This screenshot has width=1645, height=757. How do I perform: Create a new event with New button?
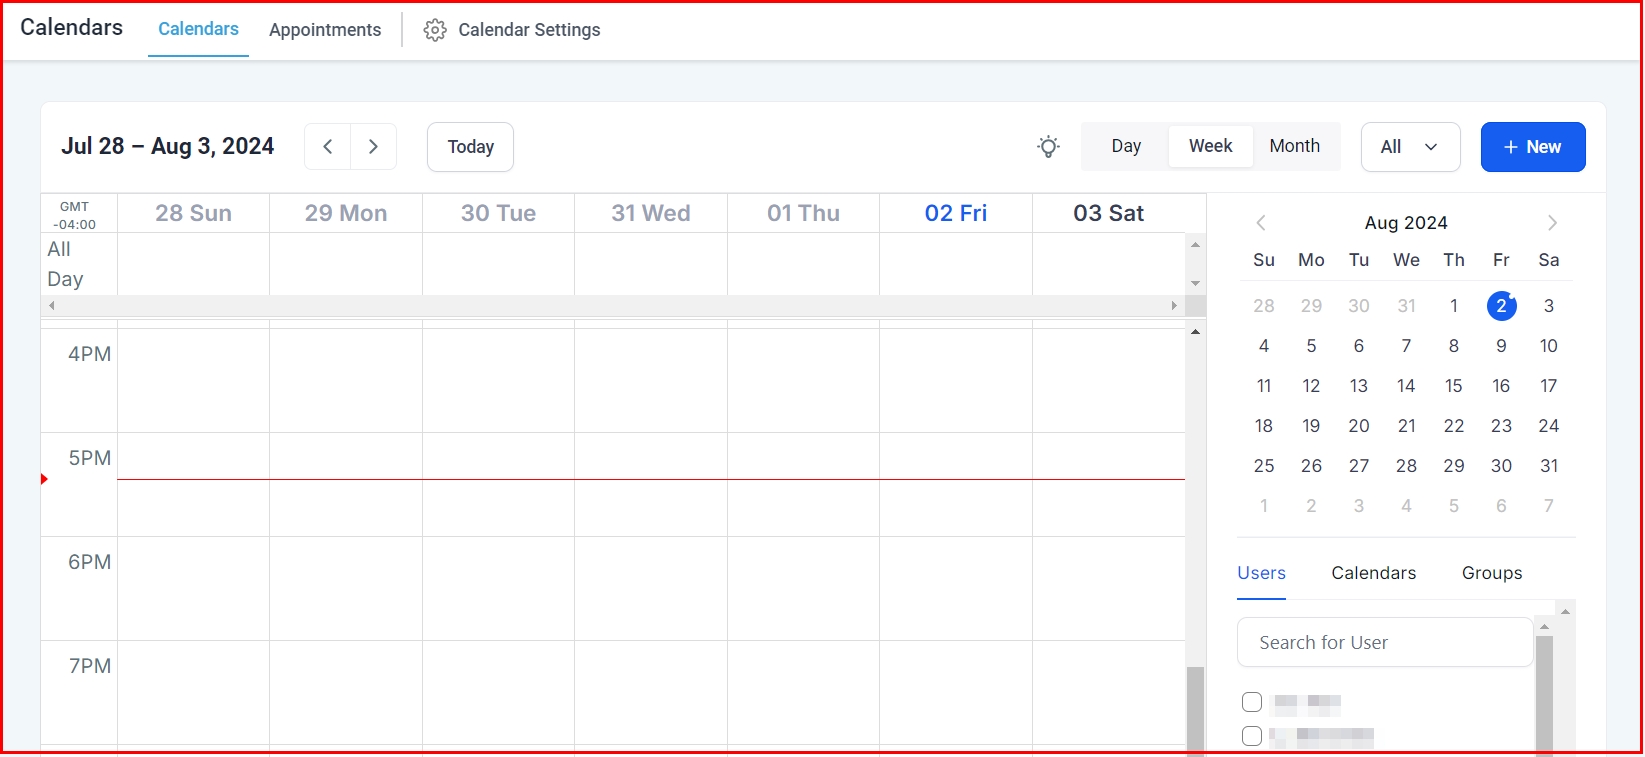click(1532, 147)
